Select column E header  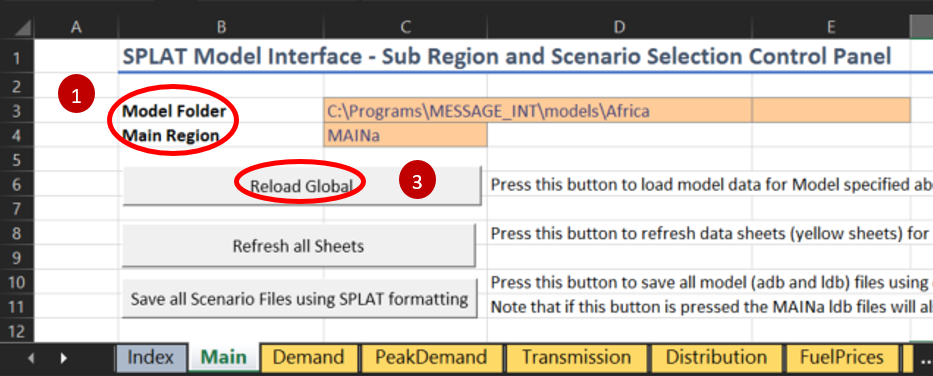(x=831, y=26)
